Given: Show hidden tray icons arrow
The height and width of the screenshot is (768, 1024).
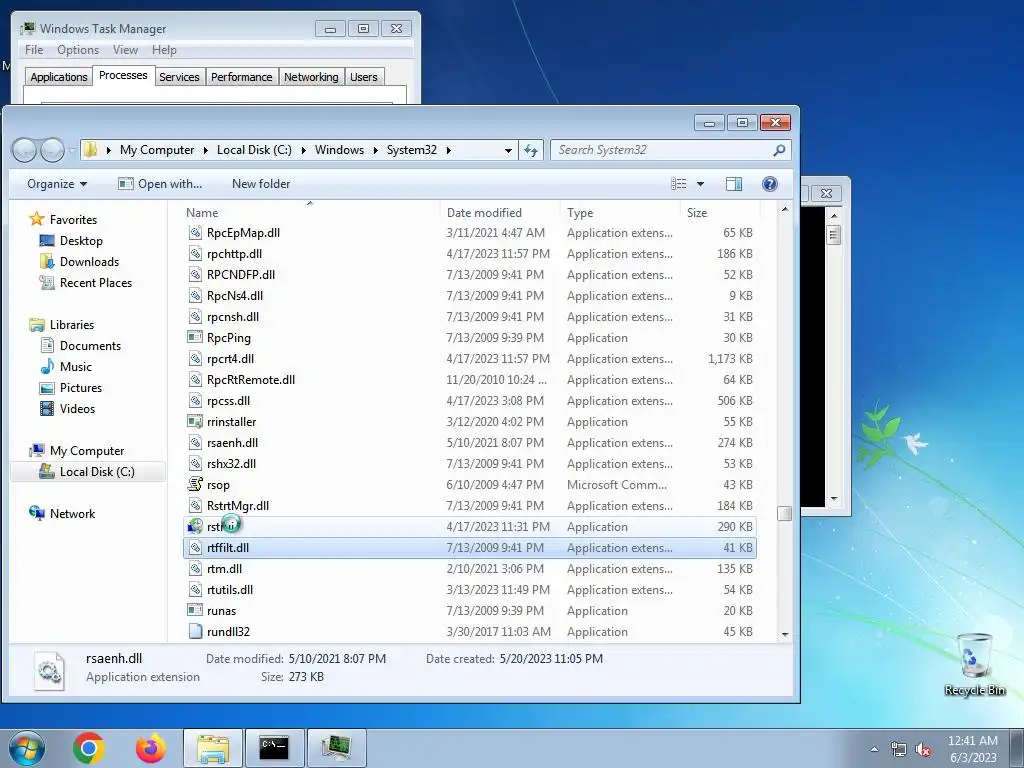Looking at the screenshot, I should [874, 750].
